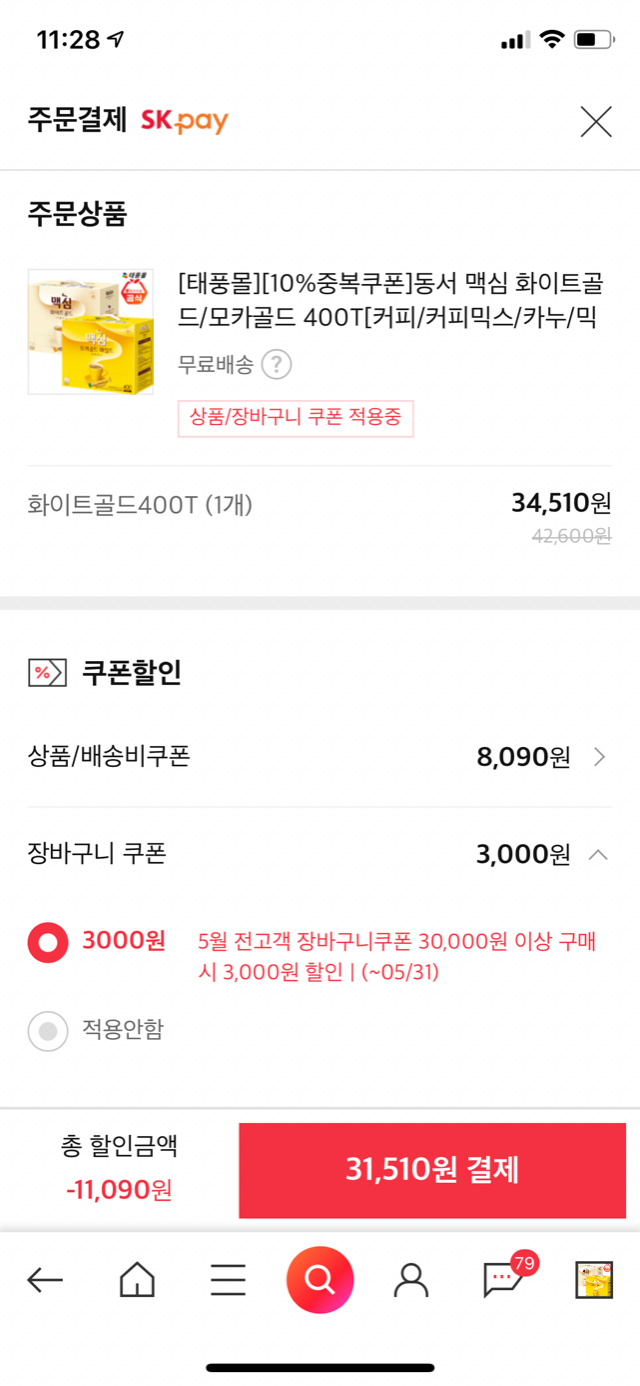Select the 적용안함 radio option
This screenshot has height=1386, width=640.
coord(48,1031)
